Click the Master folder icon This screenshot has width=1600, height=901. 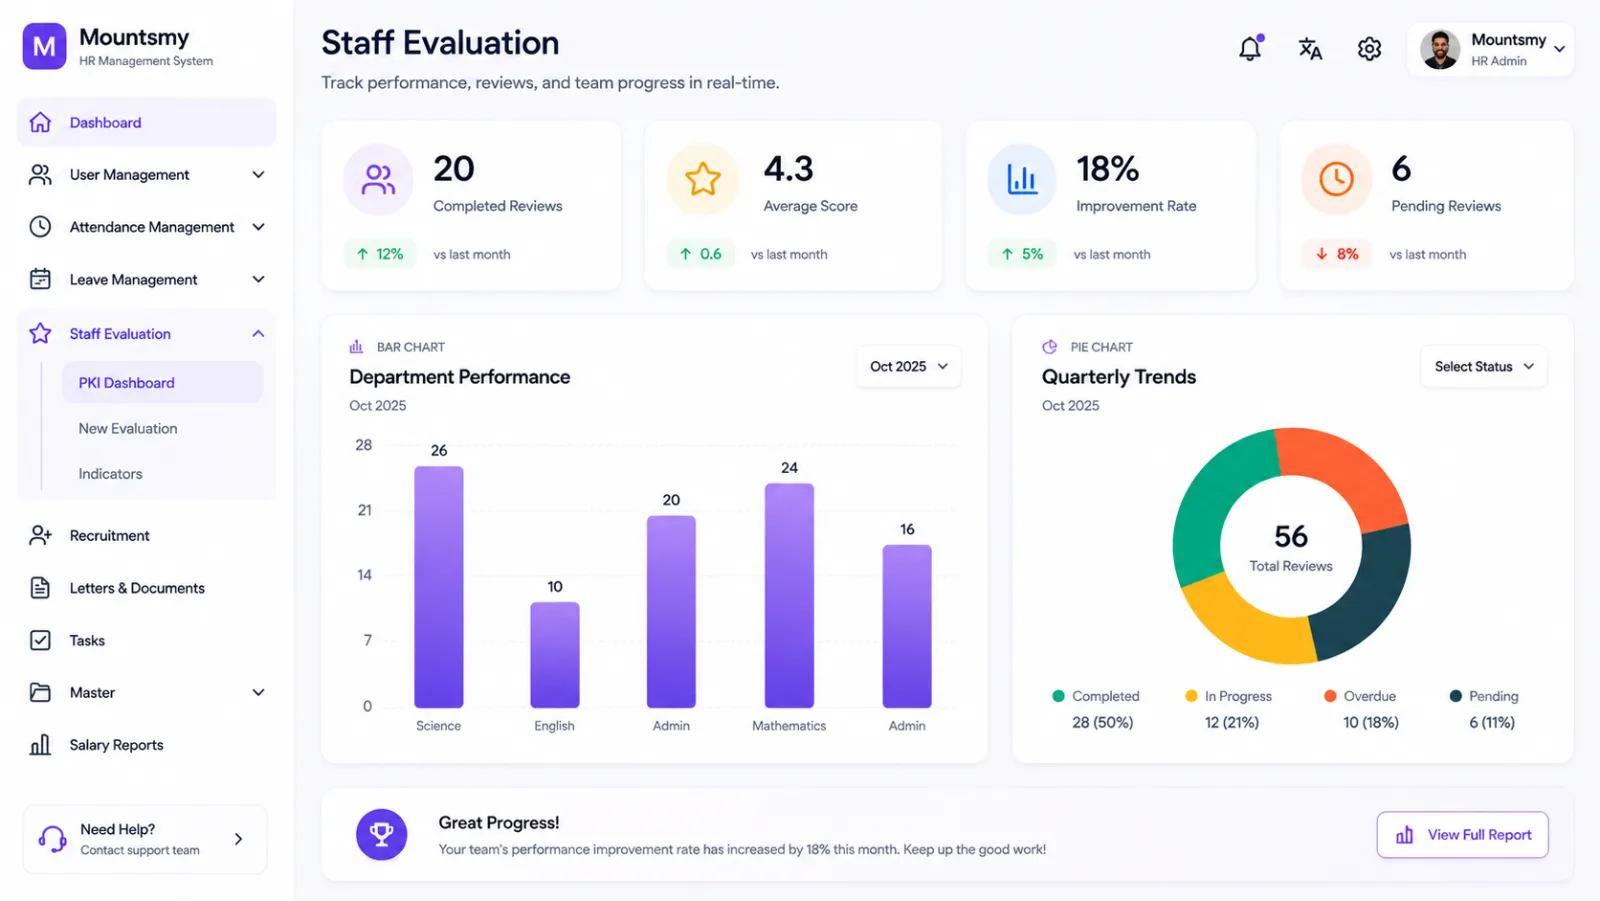coord(40,692)
